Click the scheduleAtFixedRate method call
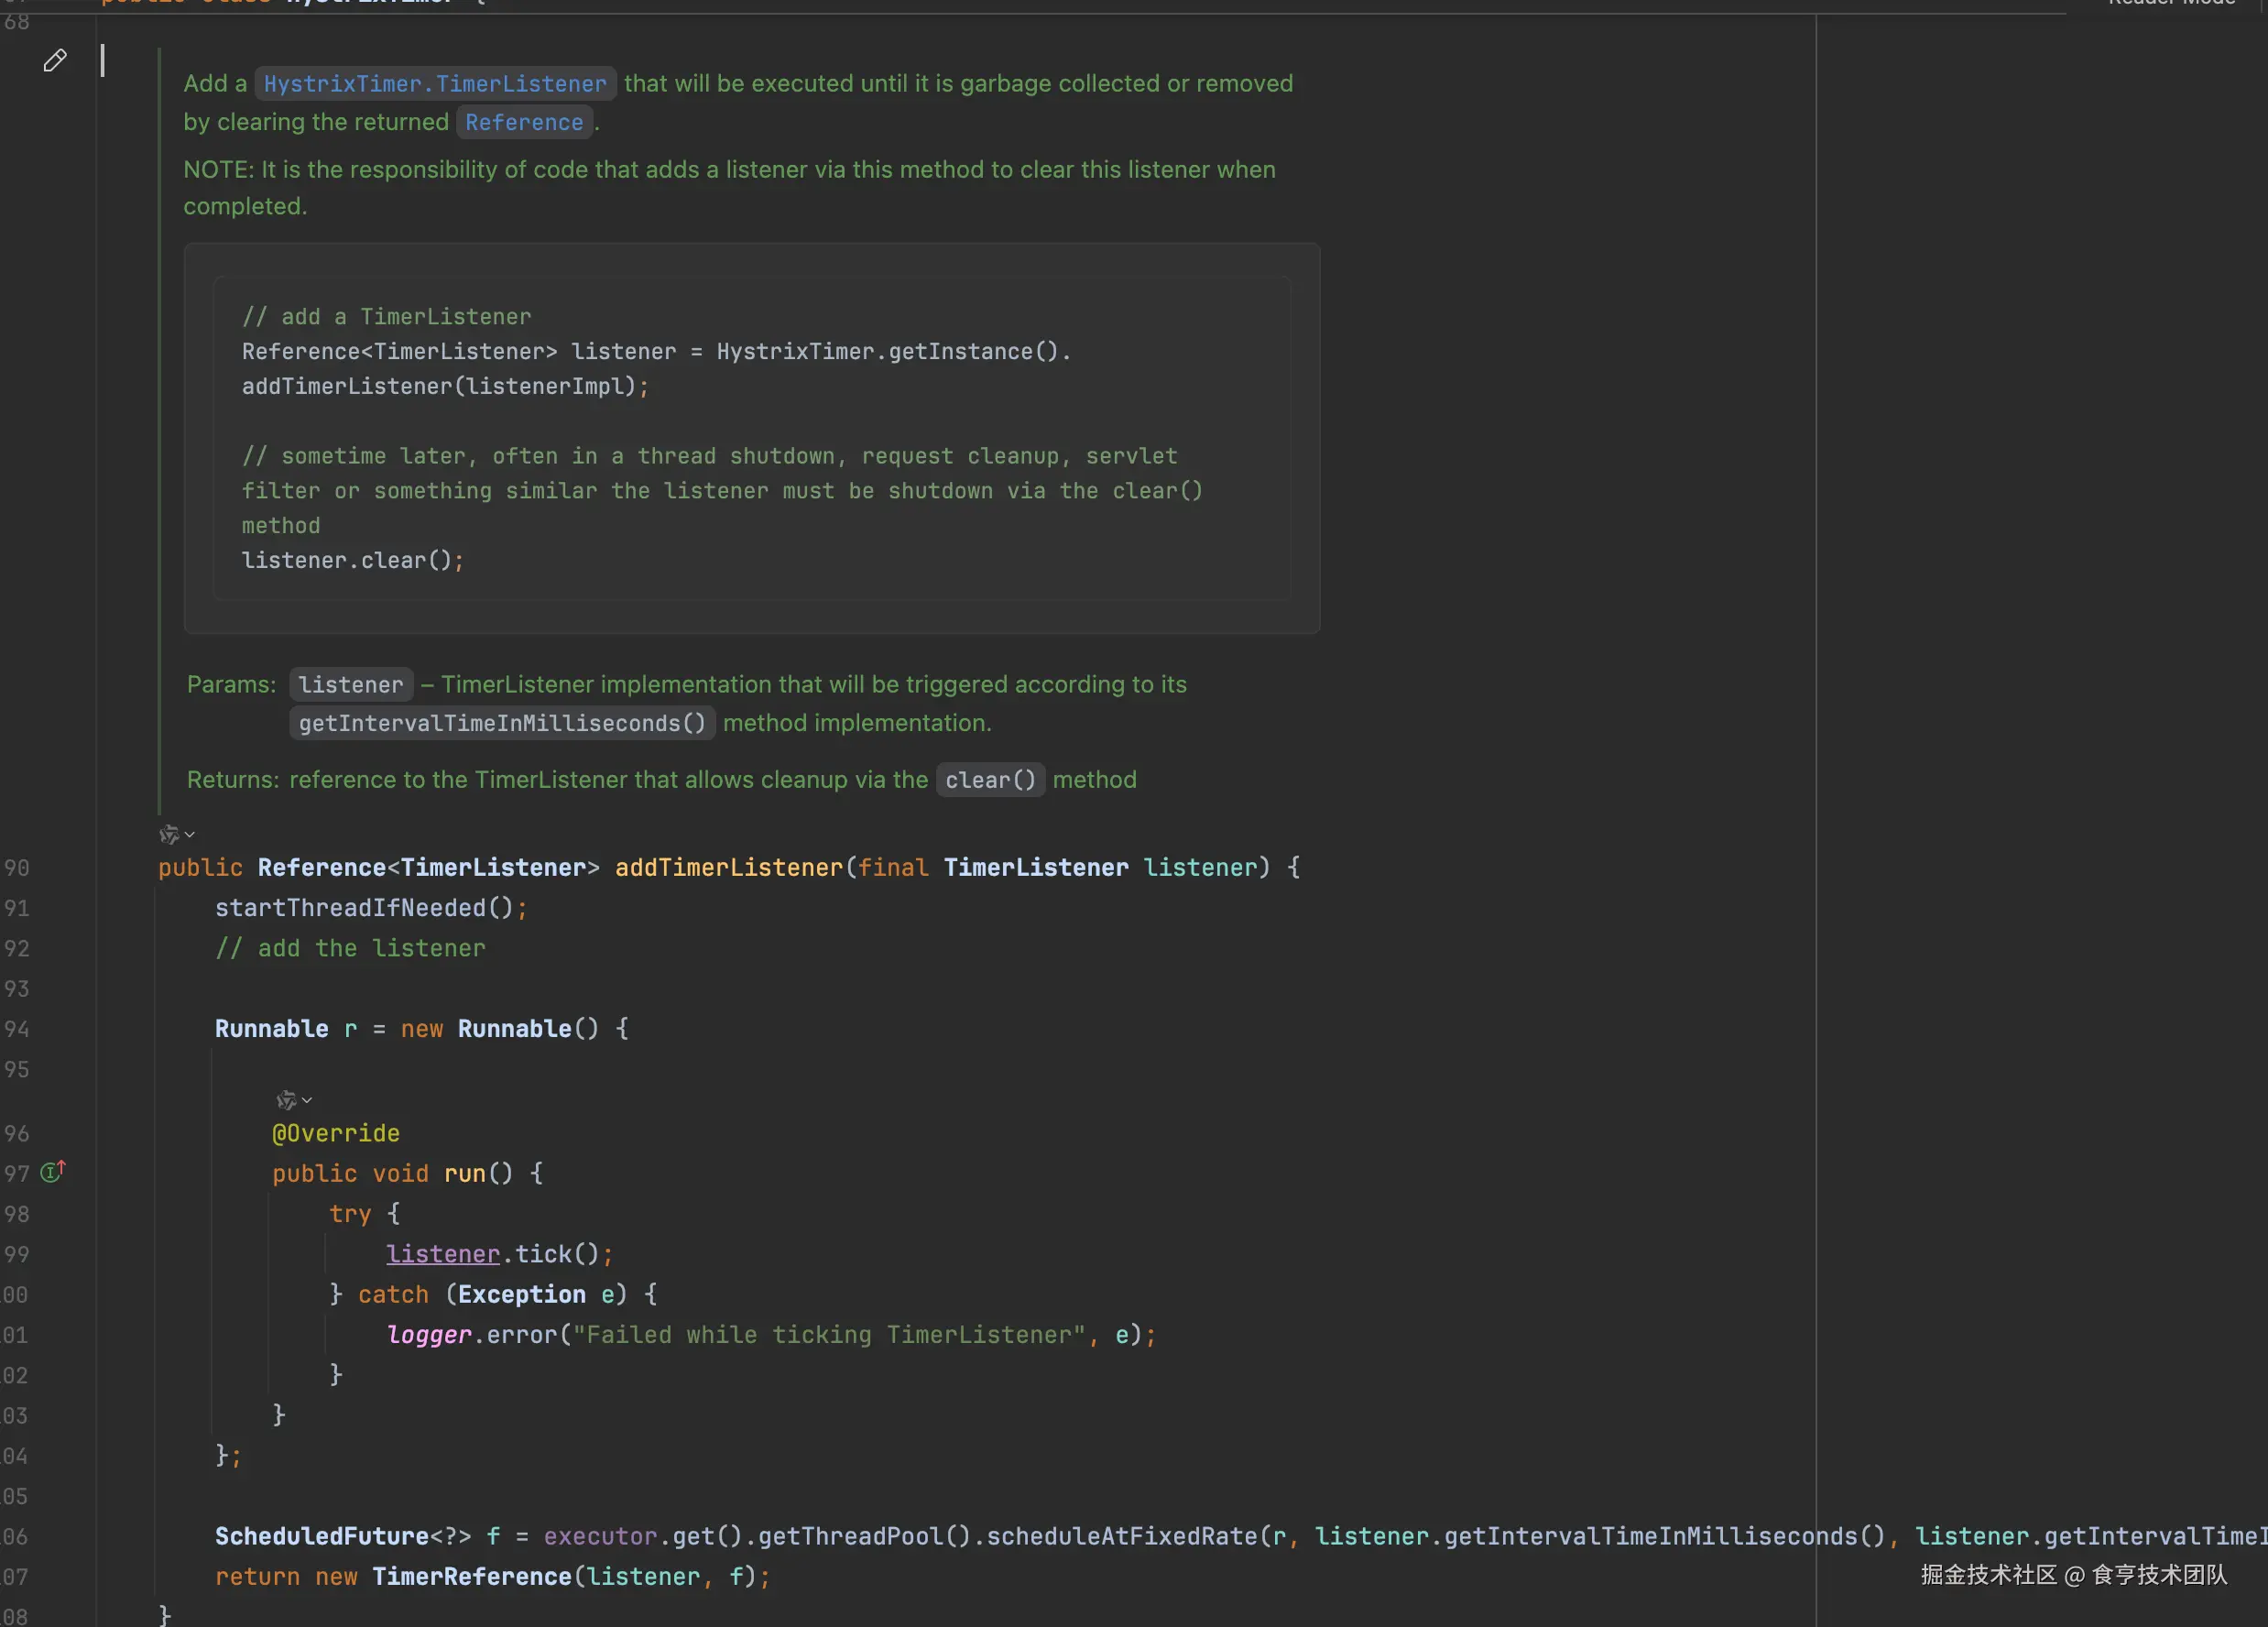Viewport: 2268px width, 1627px height. click(x=1122, y=1536)
